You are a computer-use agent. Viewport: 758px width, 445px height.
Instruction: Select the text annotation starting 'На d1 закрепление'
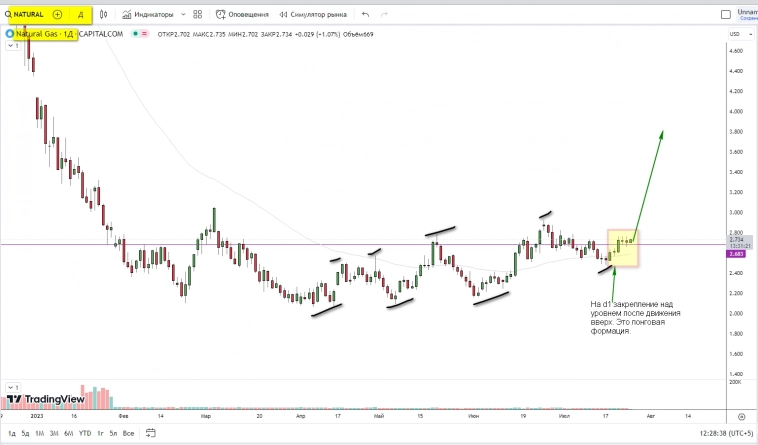635,317
